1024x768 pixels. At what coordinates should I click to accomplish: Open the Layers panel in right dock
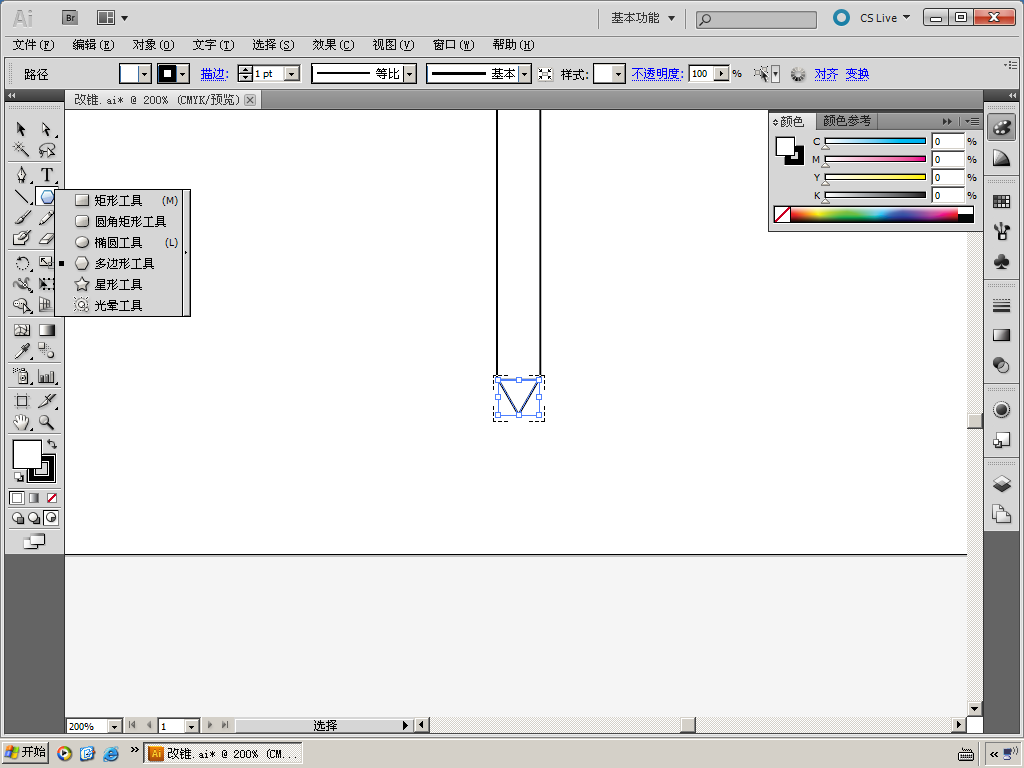coord(1001,484)
